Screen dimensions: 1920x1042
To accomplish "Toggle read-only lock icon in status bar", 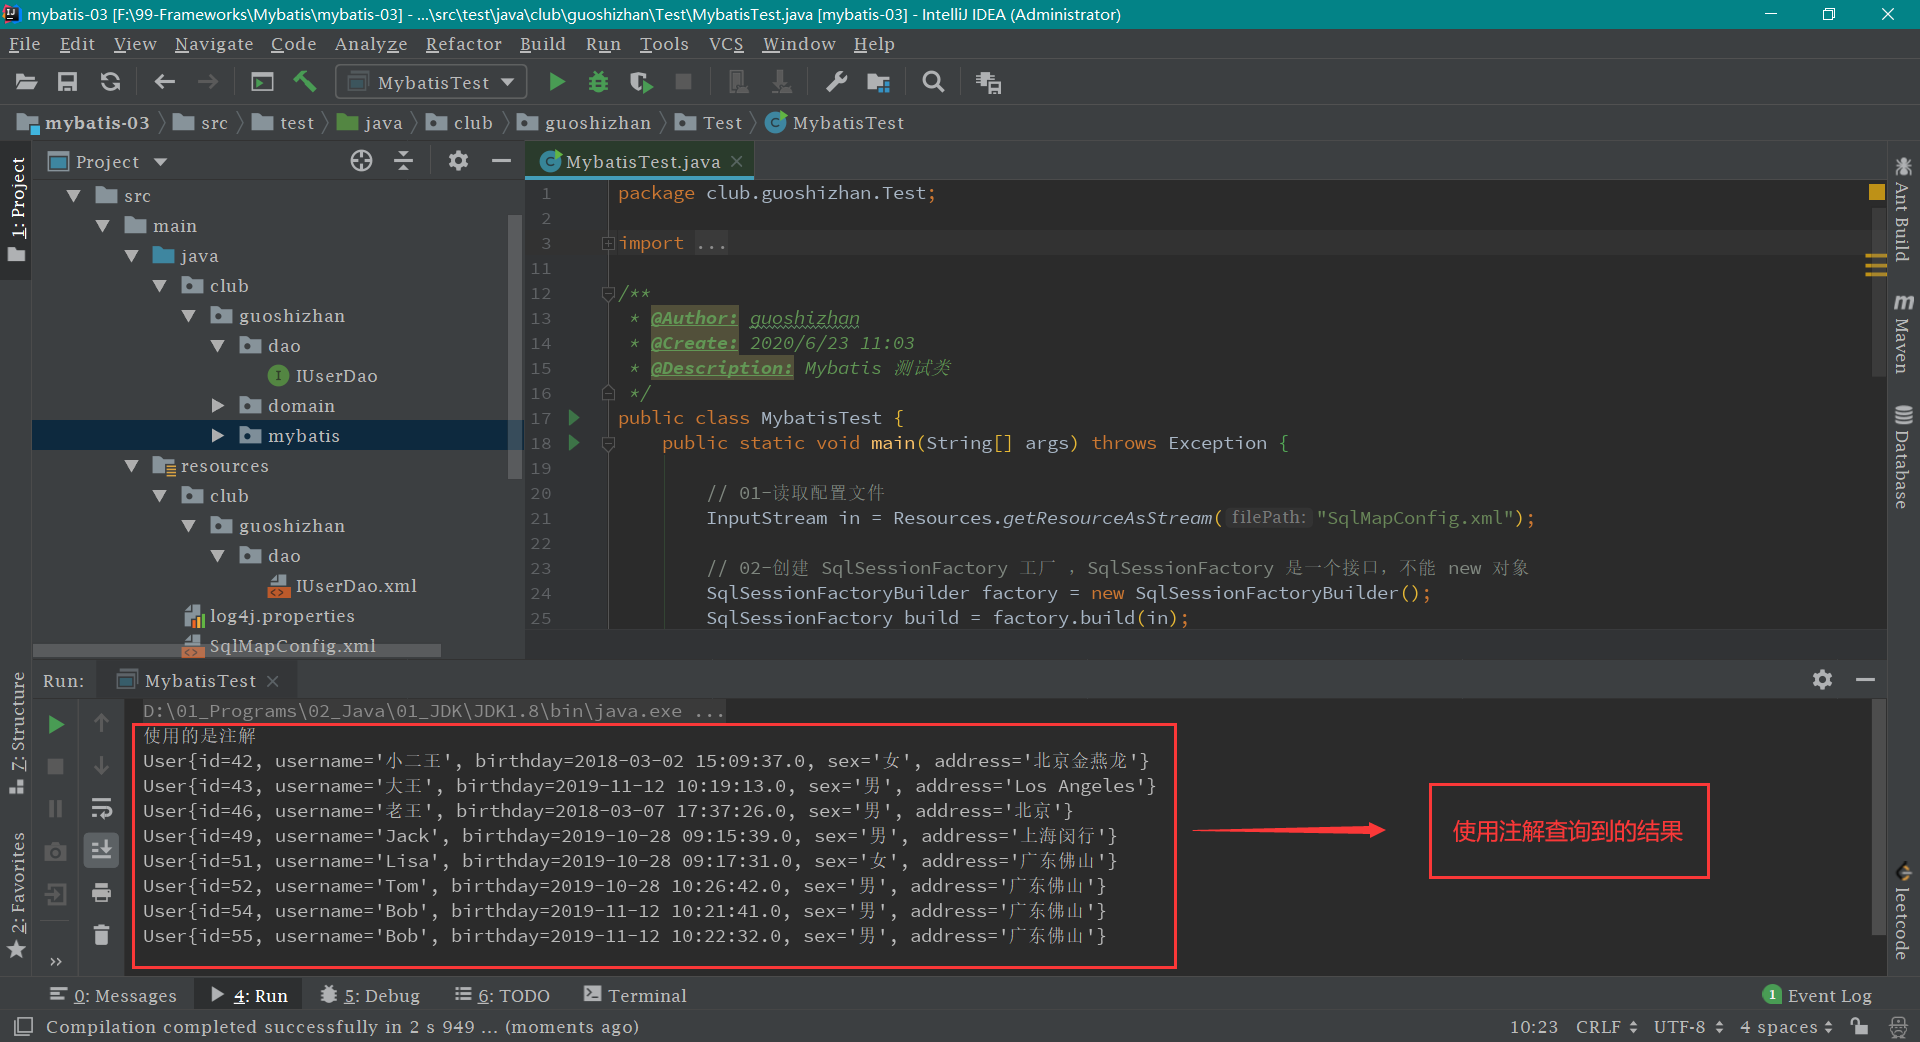I will pyautogui.click(x=1859, y=1027).
